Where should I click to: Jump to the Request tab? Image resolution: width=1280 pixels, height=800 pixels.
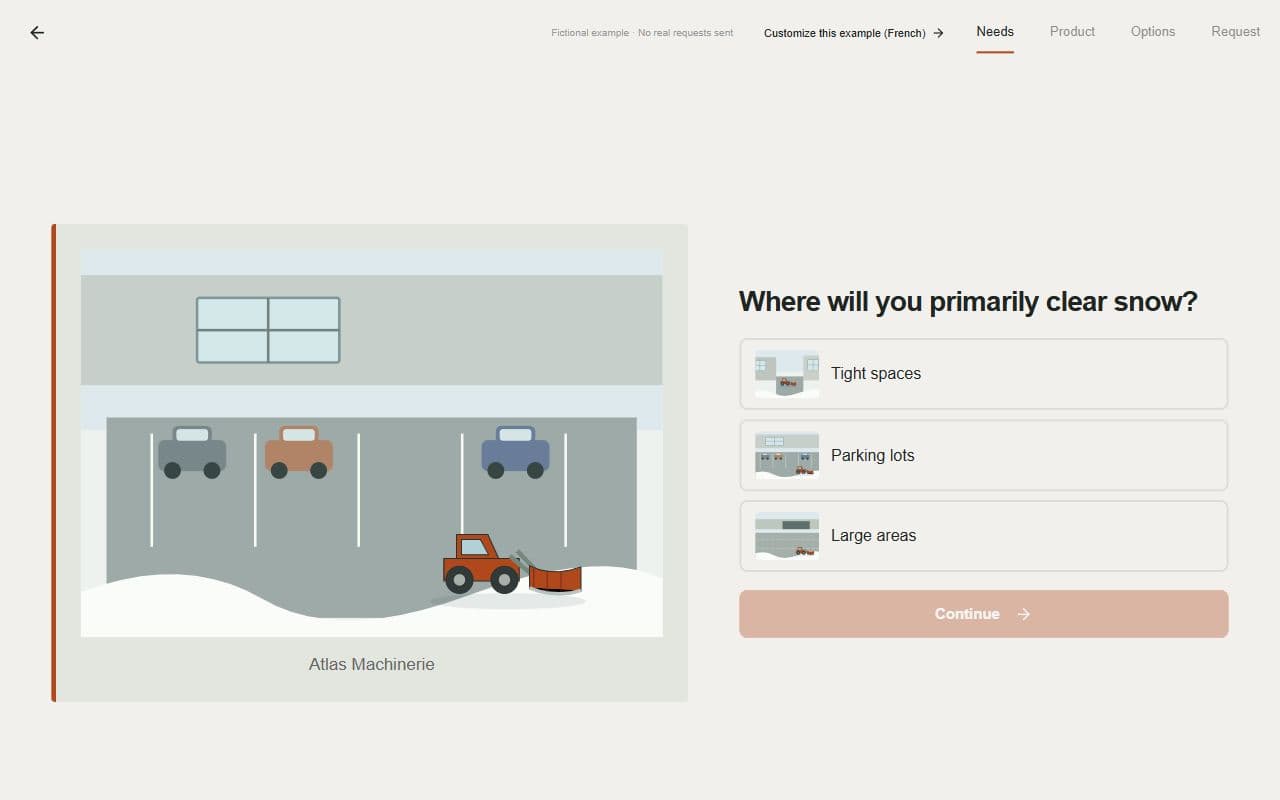click(x=1235, y=32)
